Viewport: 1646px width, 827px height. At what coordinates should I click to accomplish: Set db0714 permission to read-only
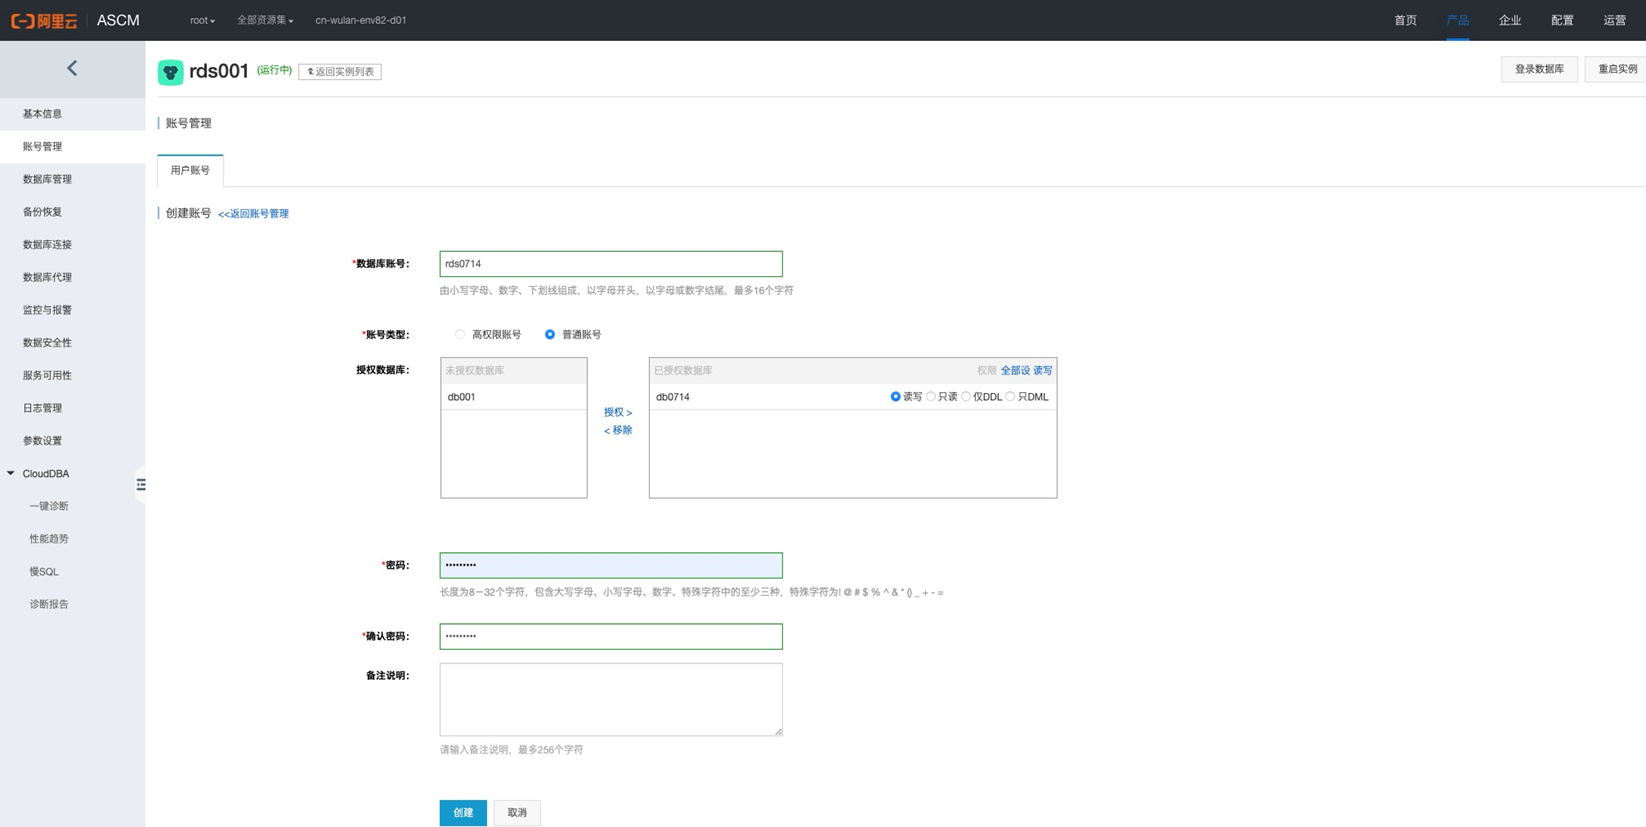pos(931,397)
